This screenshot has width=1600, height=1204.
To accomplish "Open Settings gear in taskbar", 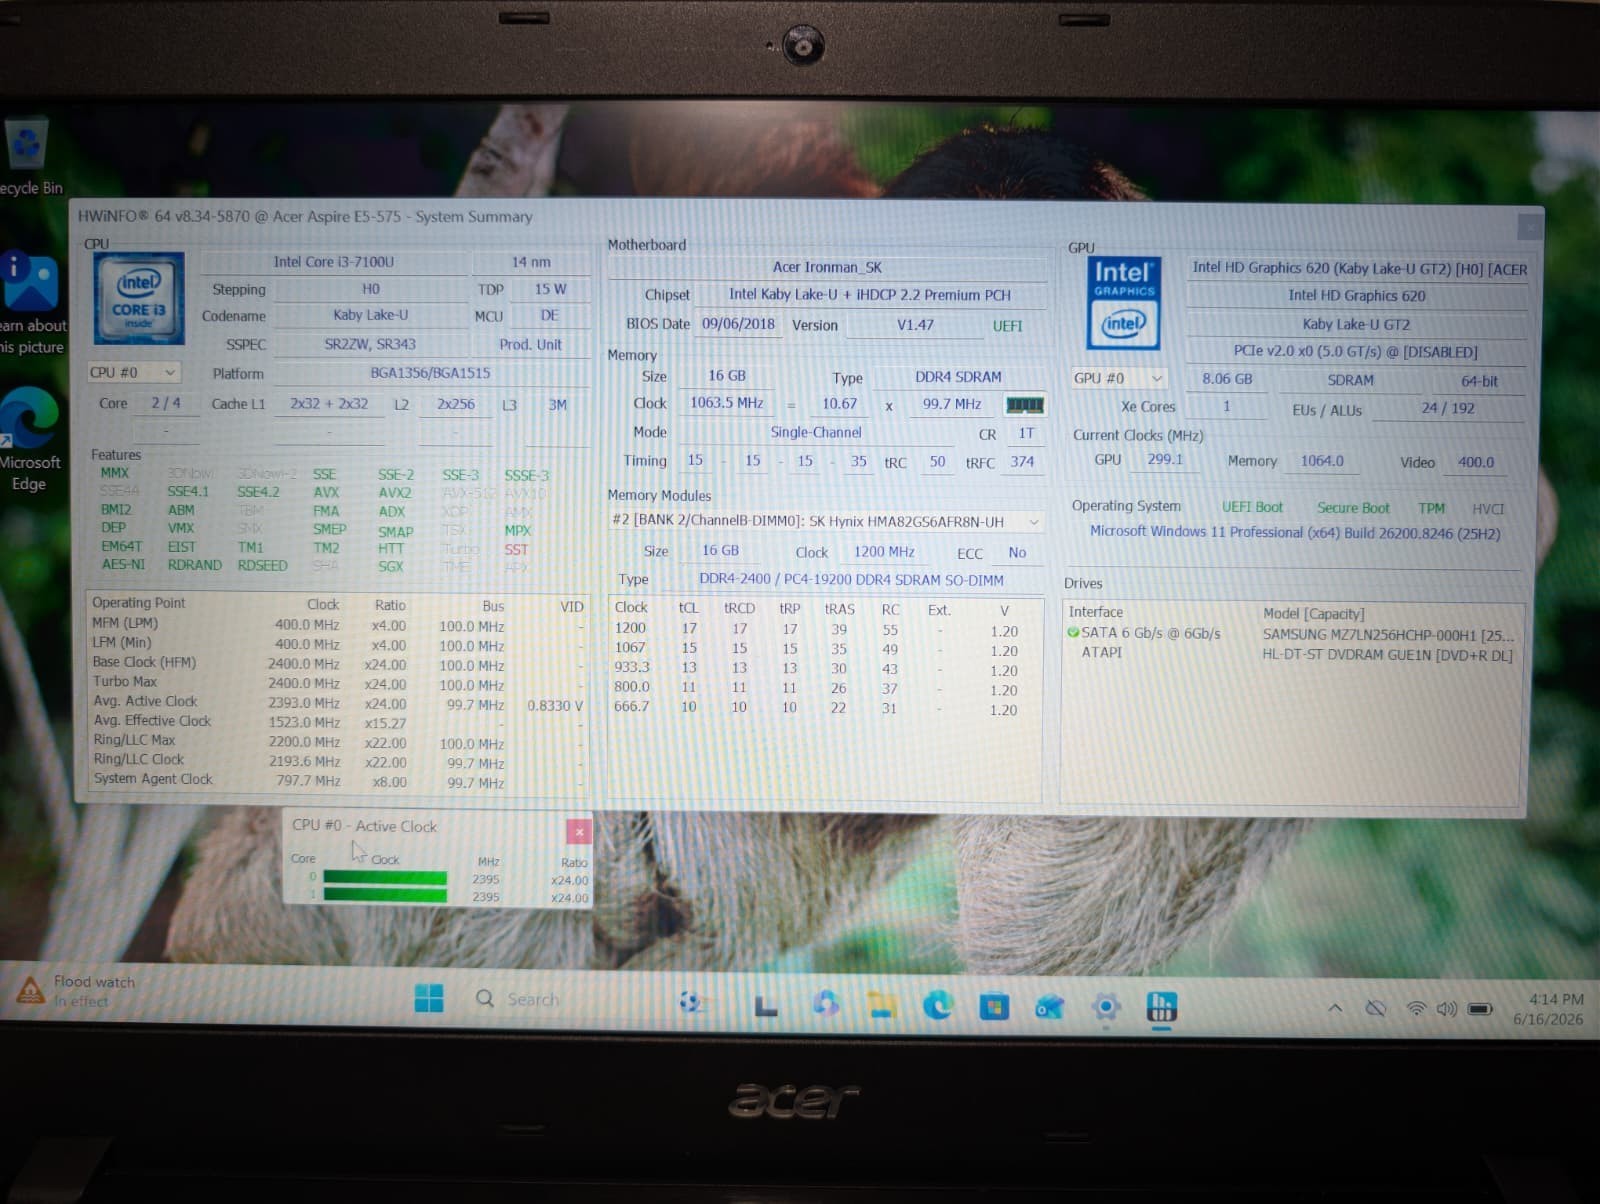I will pos(1105,1007).
